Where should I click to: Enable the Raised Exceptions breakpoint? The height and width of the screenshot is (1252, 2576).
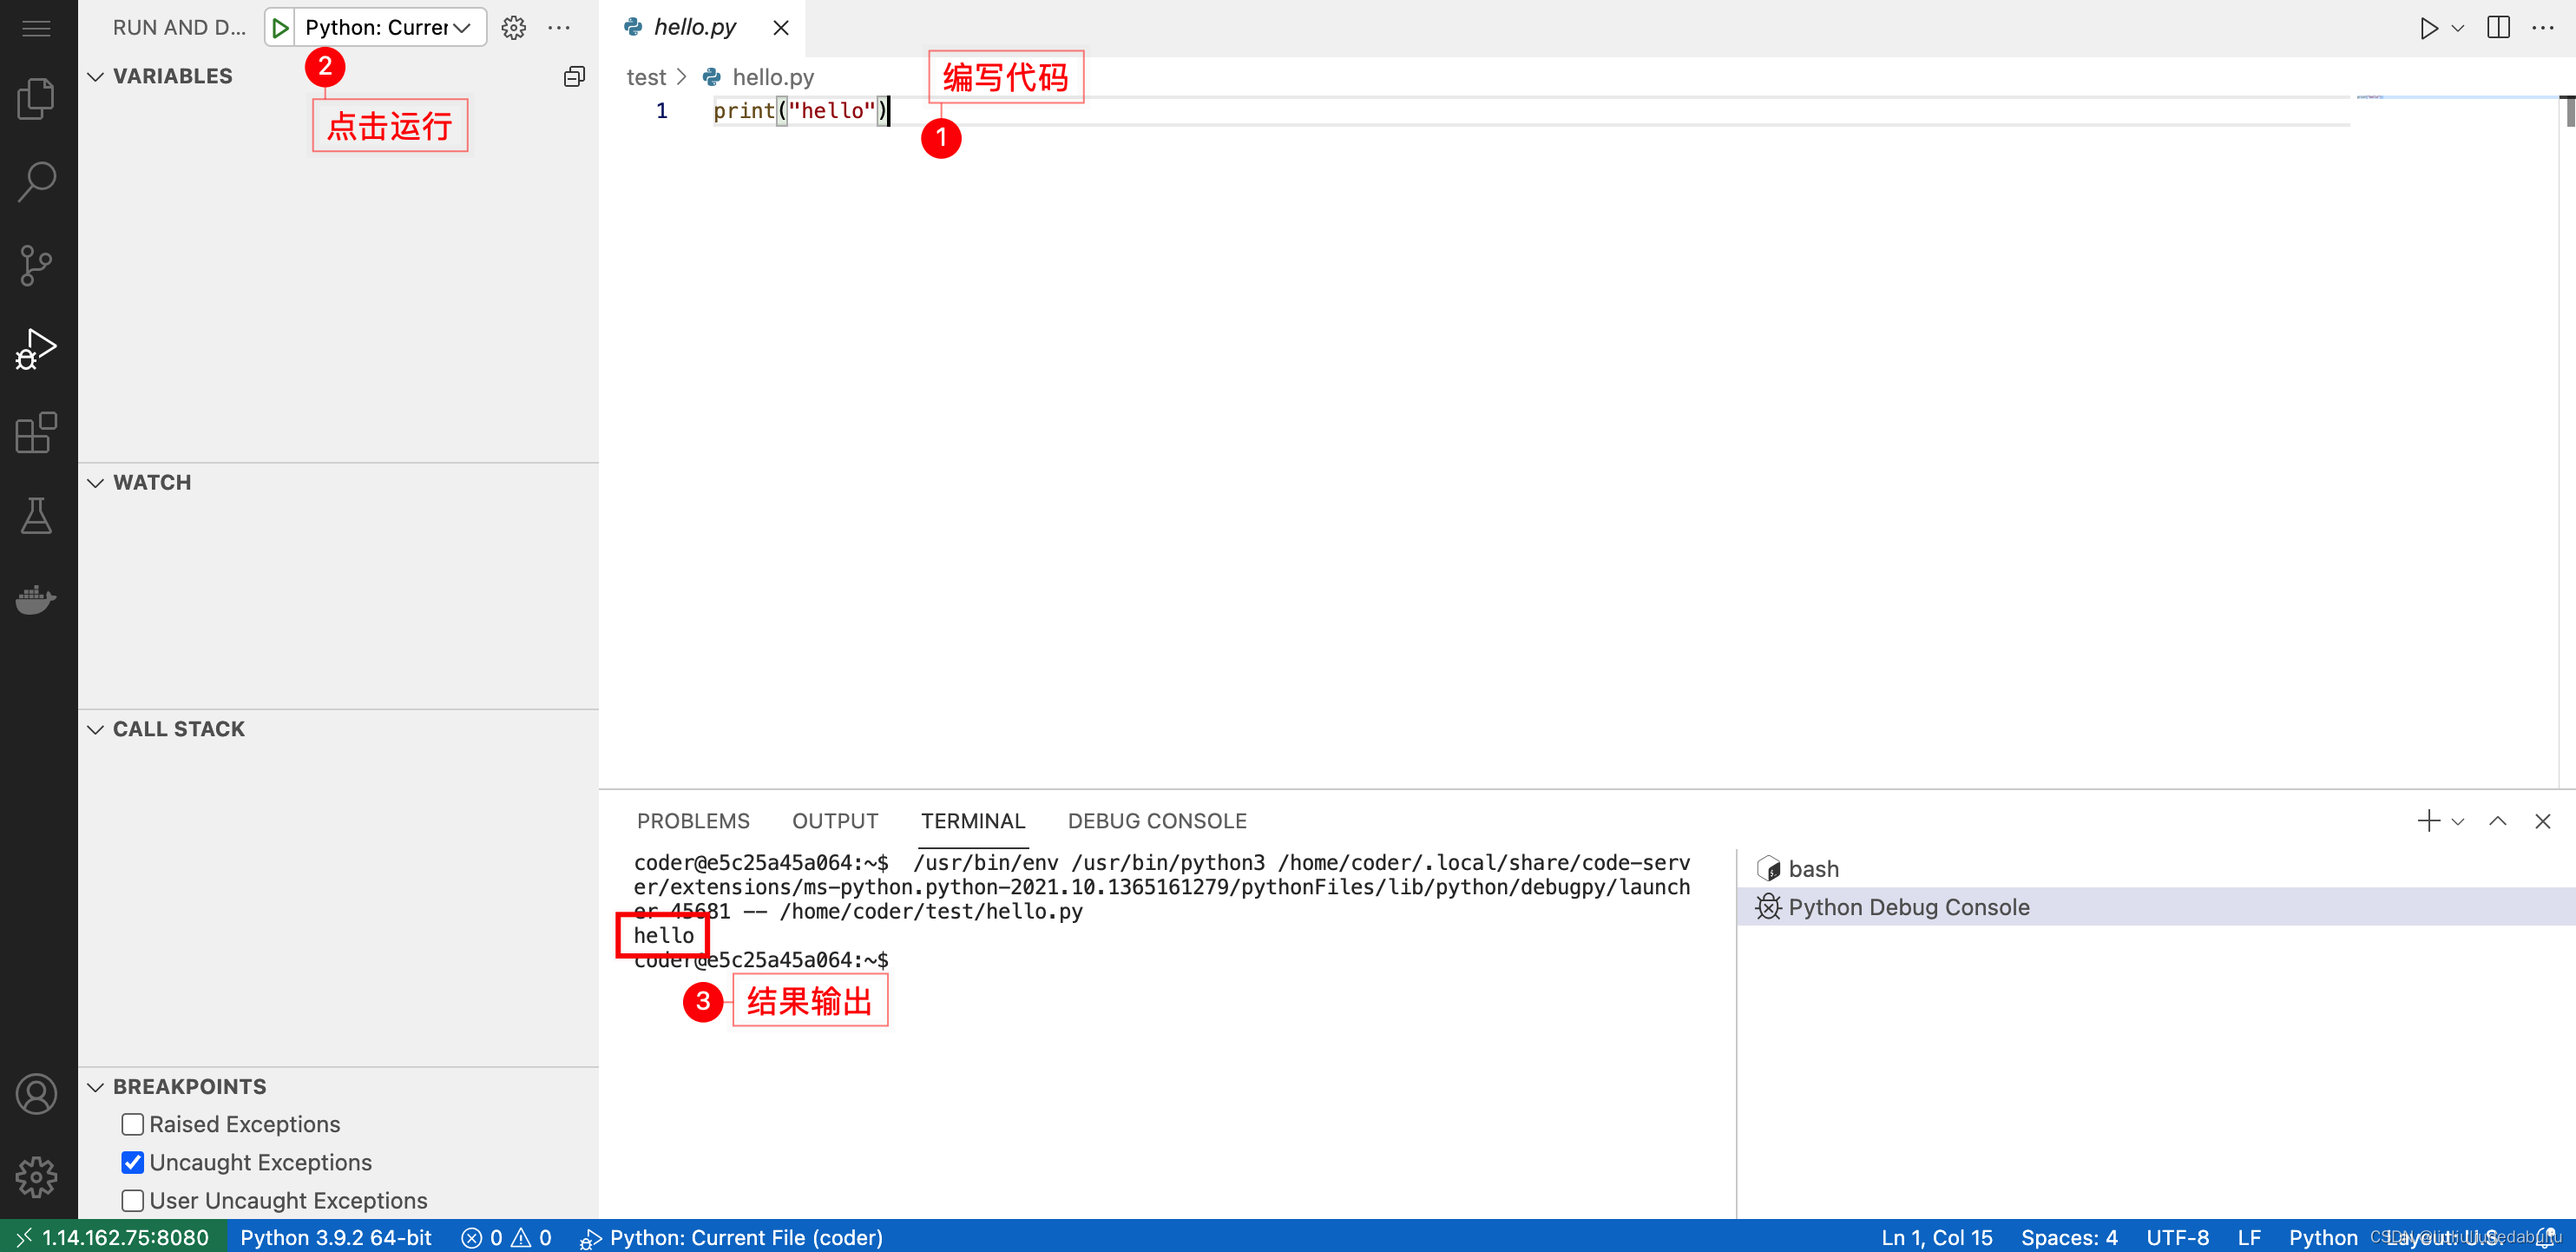(132, 1124)
